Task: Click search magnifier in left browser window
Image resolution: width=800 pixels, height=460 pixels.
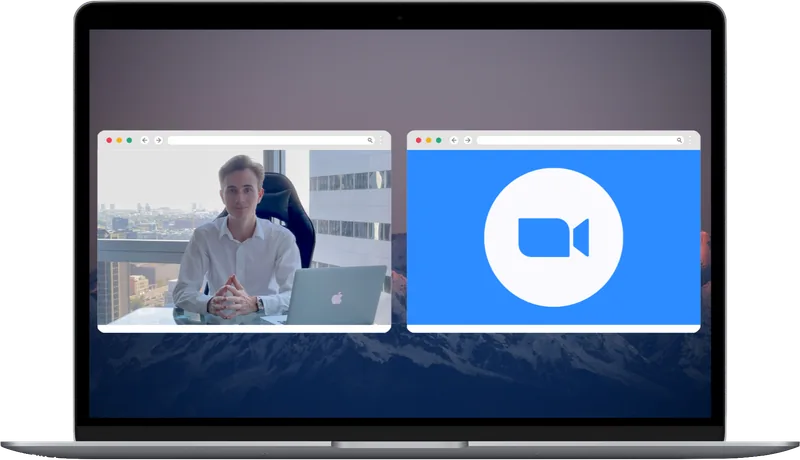Action: tap(370, 140)
